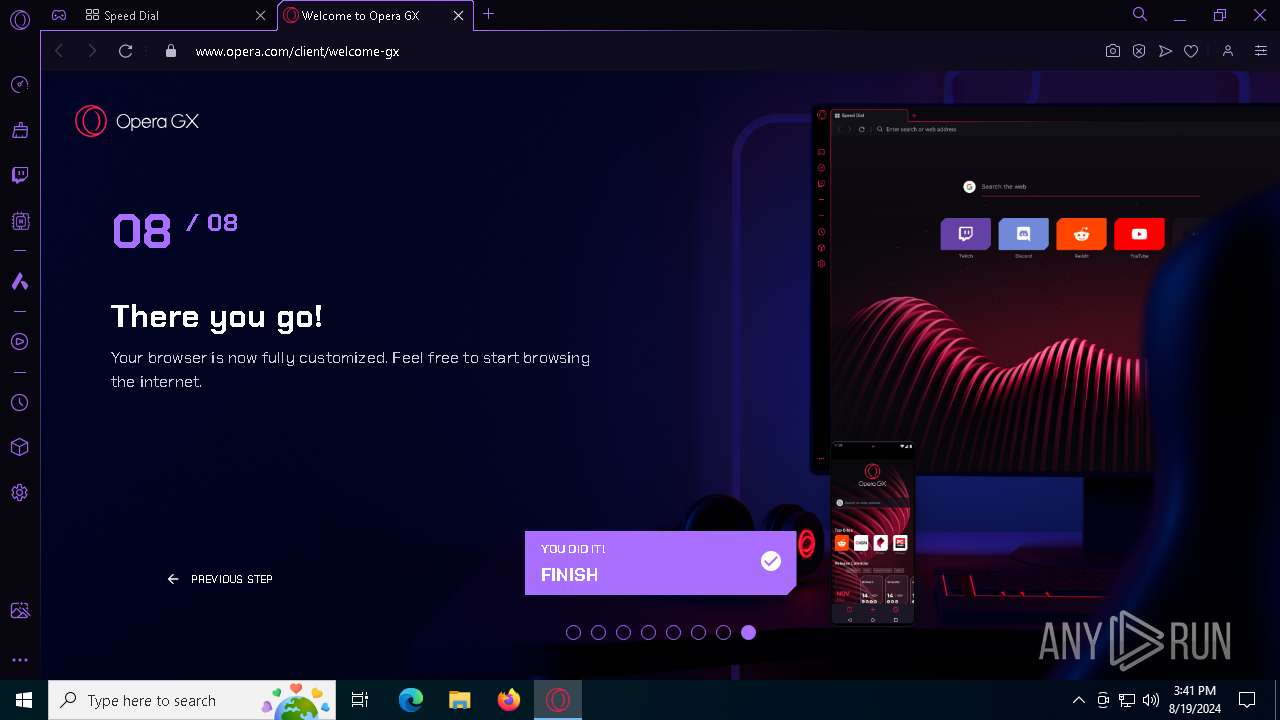Screen dimensions: 1280x720
Task: Select the fifth step pagination dot
Action: 673,632
